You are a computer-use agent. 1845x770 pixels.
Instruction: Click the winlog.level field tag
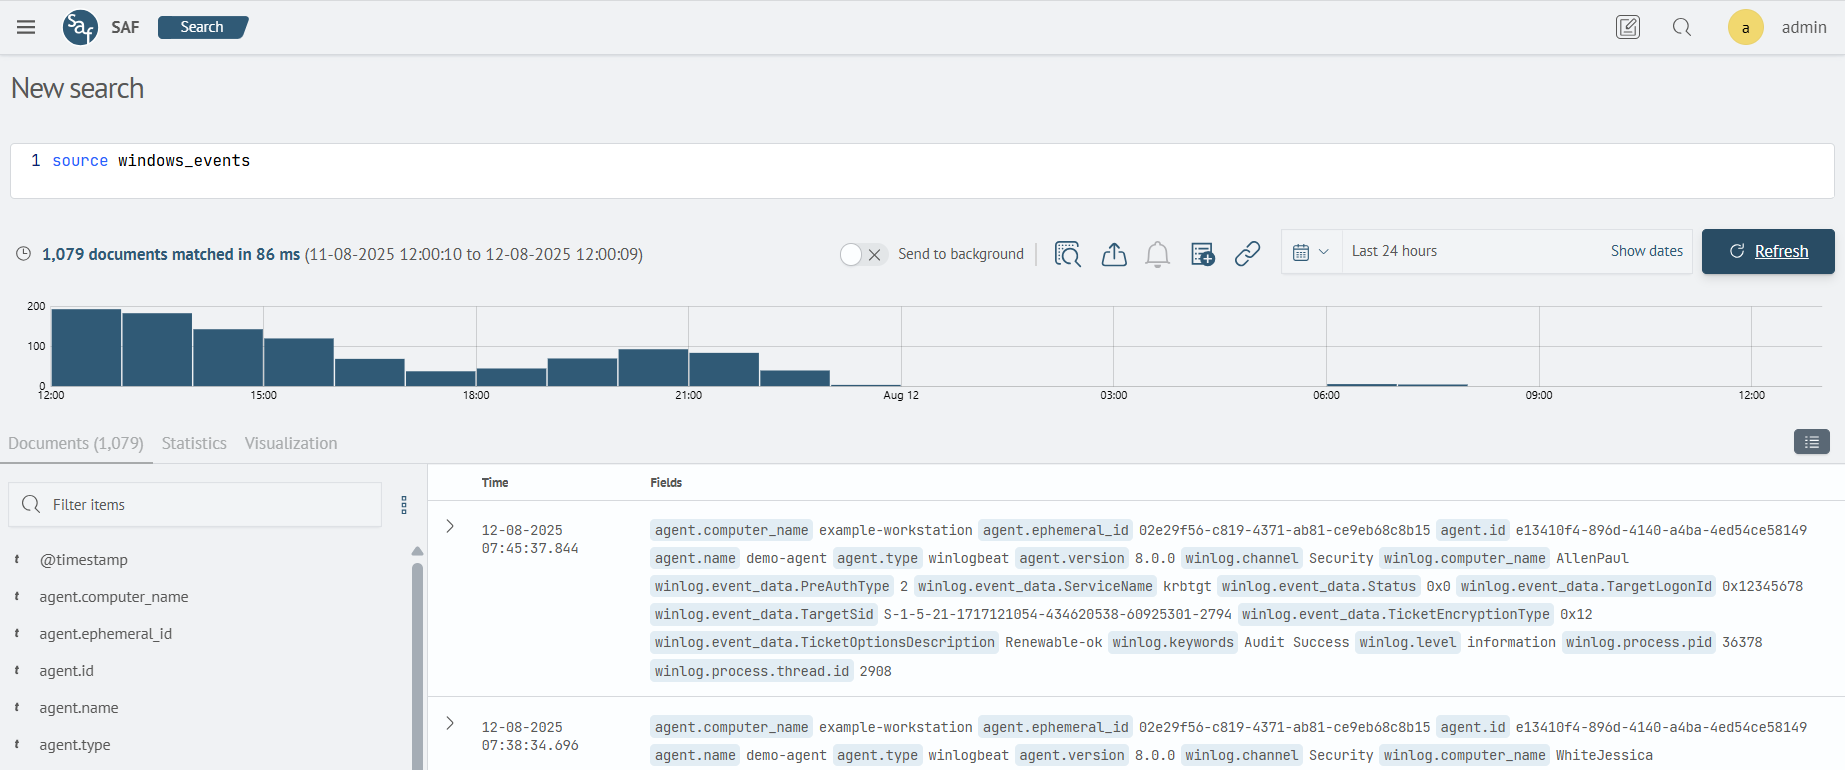click(x=1408, y=642)
